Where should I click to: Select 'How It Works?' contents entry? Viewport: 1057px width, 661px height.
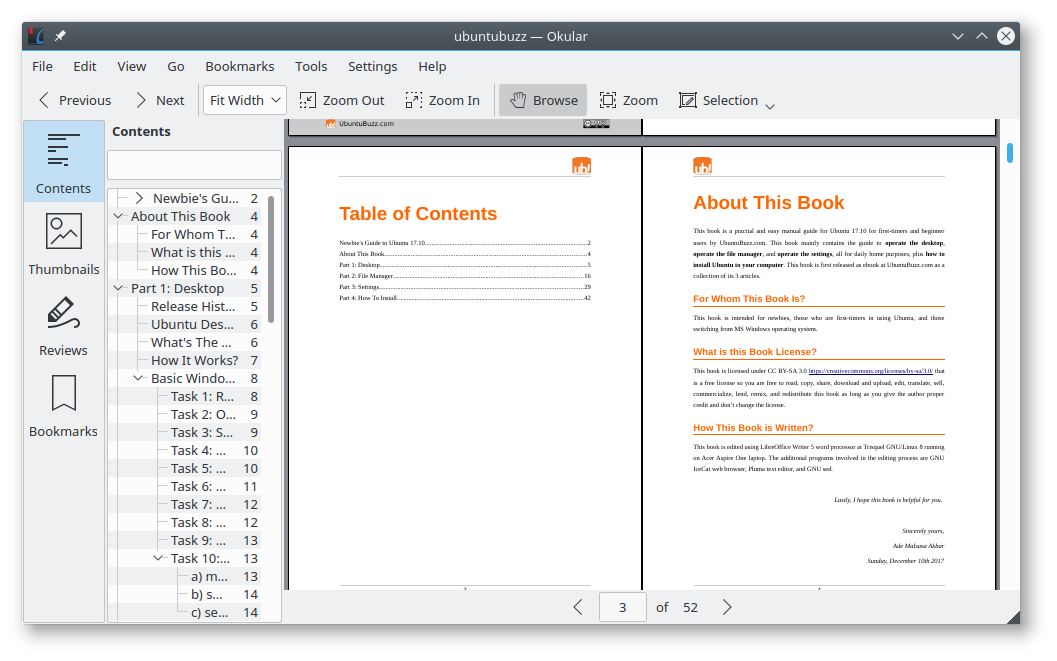(194, 360)
